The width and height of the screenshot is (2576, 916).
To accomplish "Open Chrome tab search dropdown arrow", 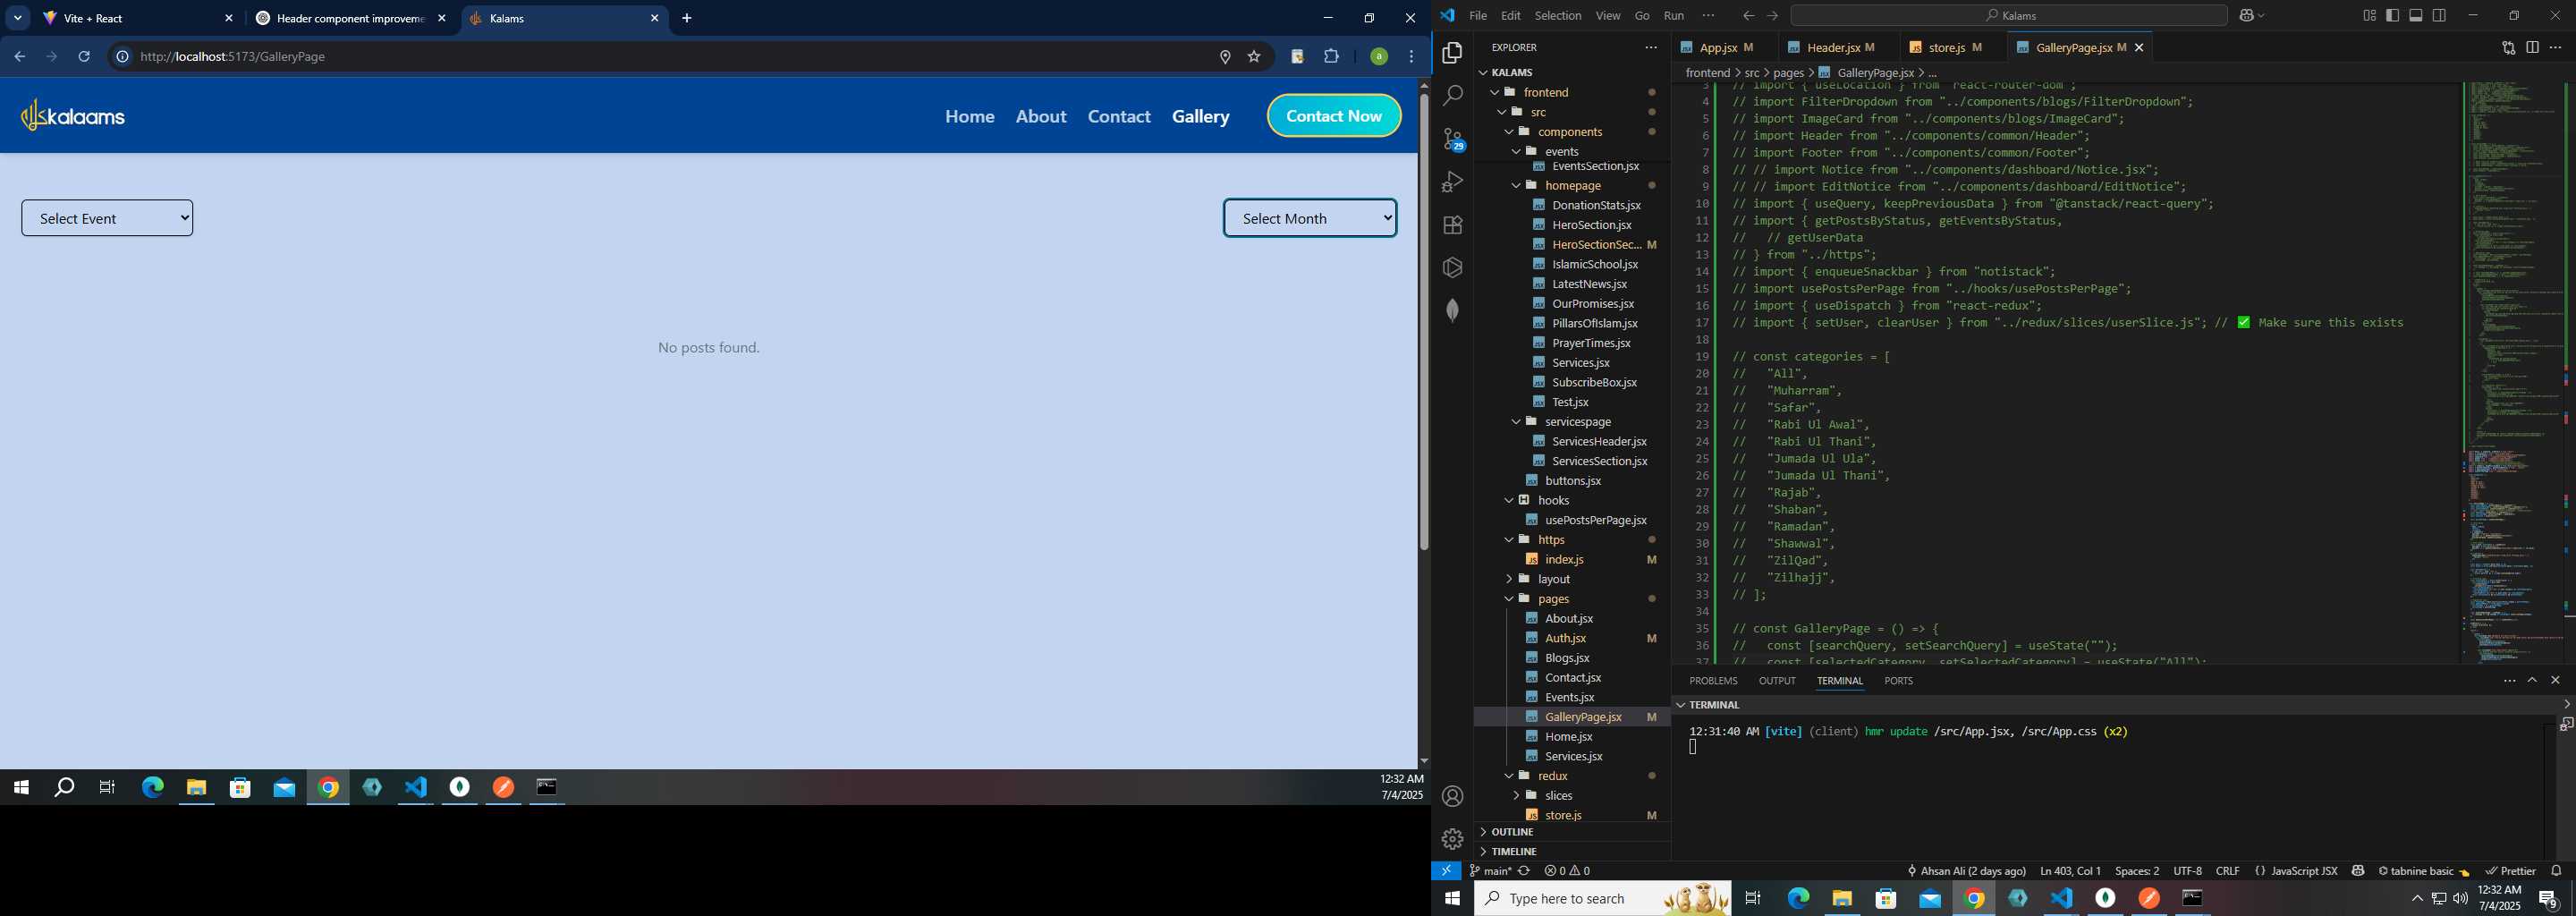I will 18,18.
